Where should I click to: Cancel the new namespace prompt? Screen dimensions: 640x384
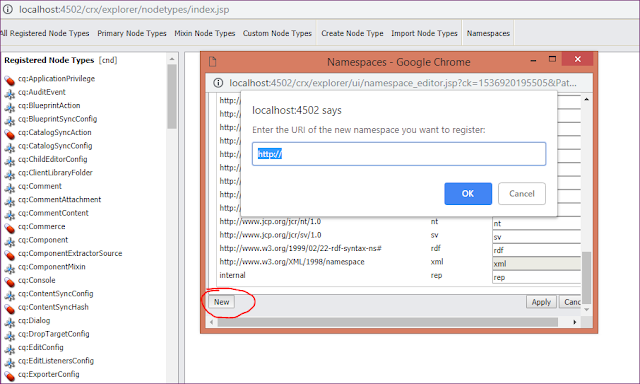tap(522, 193)
